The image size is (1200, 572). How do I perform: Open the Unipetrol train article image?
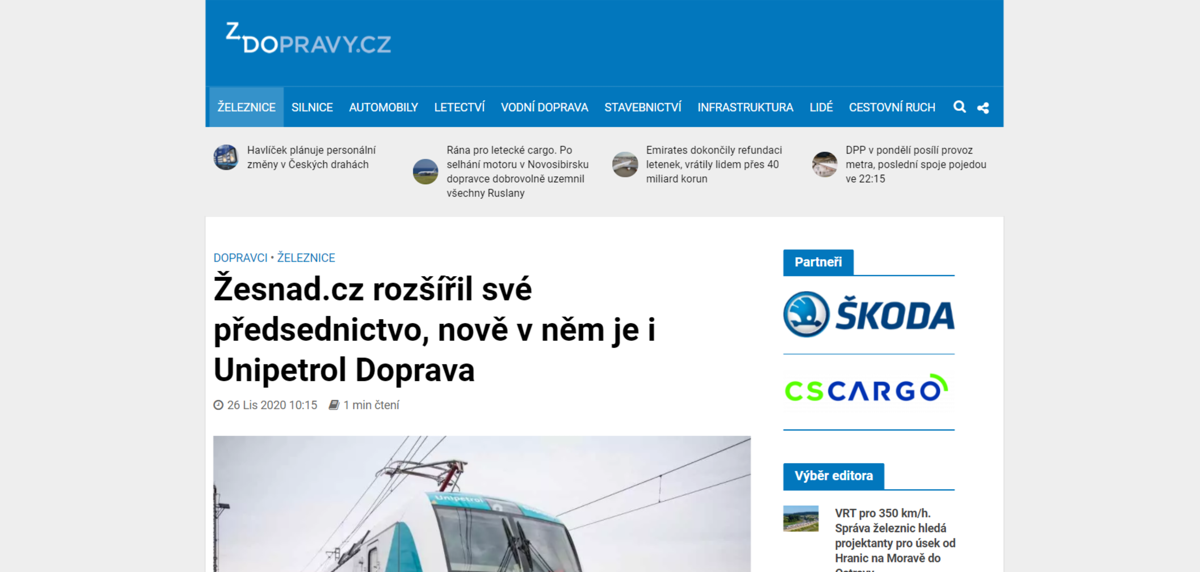pyautogui.click(x=482, y=504)
